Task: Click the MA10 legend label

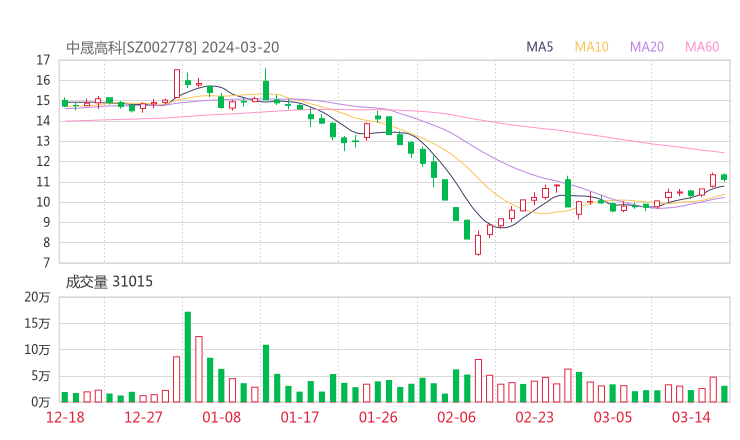Action: 591,47
